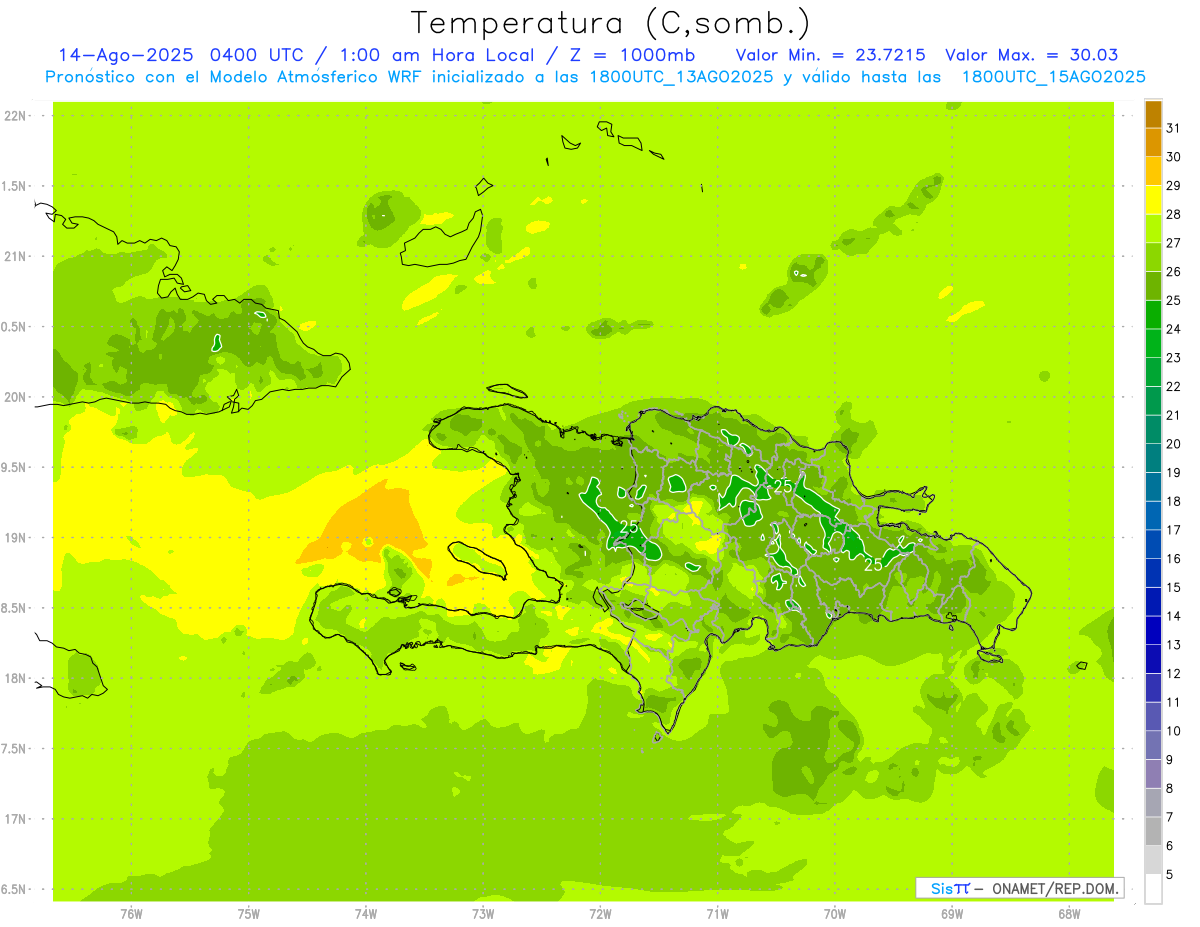The image size is (1200, 927).
Task: Click the blue 'Sis' logo in the credit box
Action: point(941,888)
